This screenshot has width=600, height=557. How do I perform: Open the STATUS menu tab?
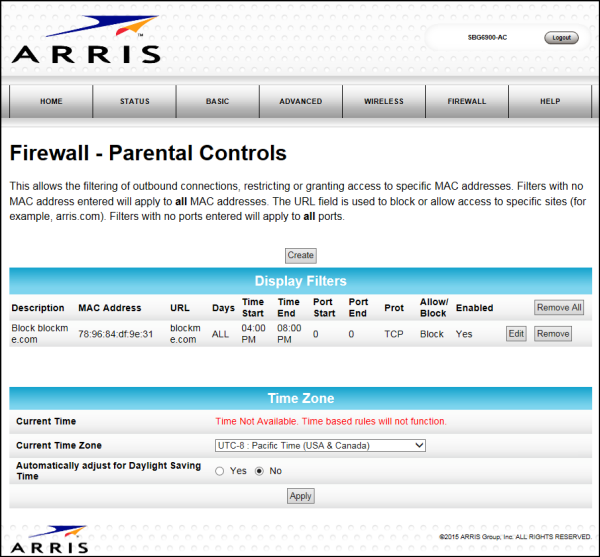click(x=134, y=101)
